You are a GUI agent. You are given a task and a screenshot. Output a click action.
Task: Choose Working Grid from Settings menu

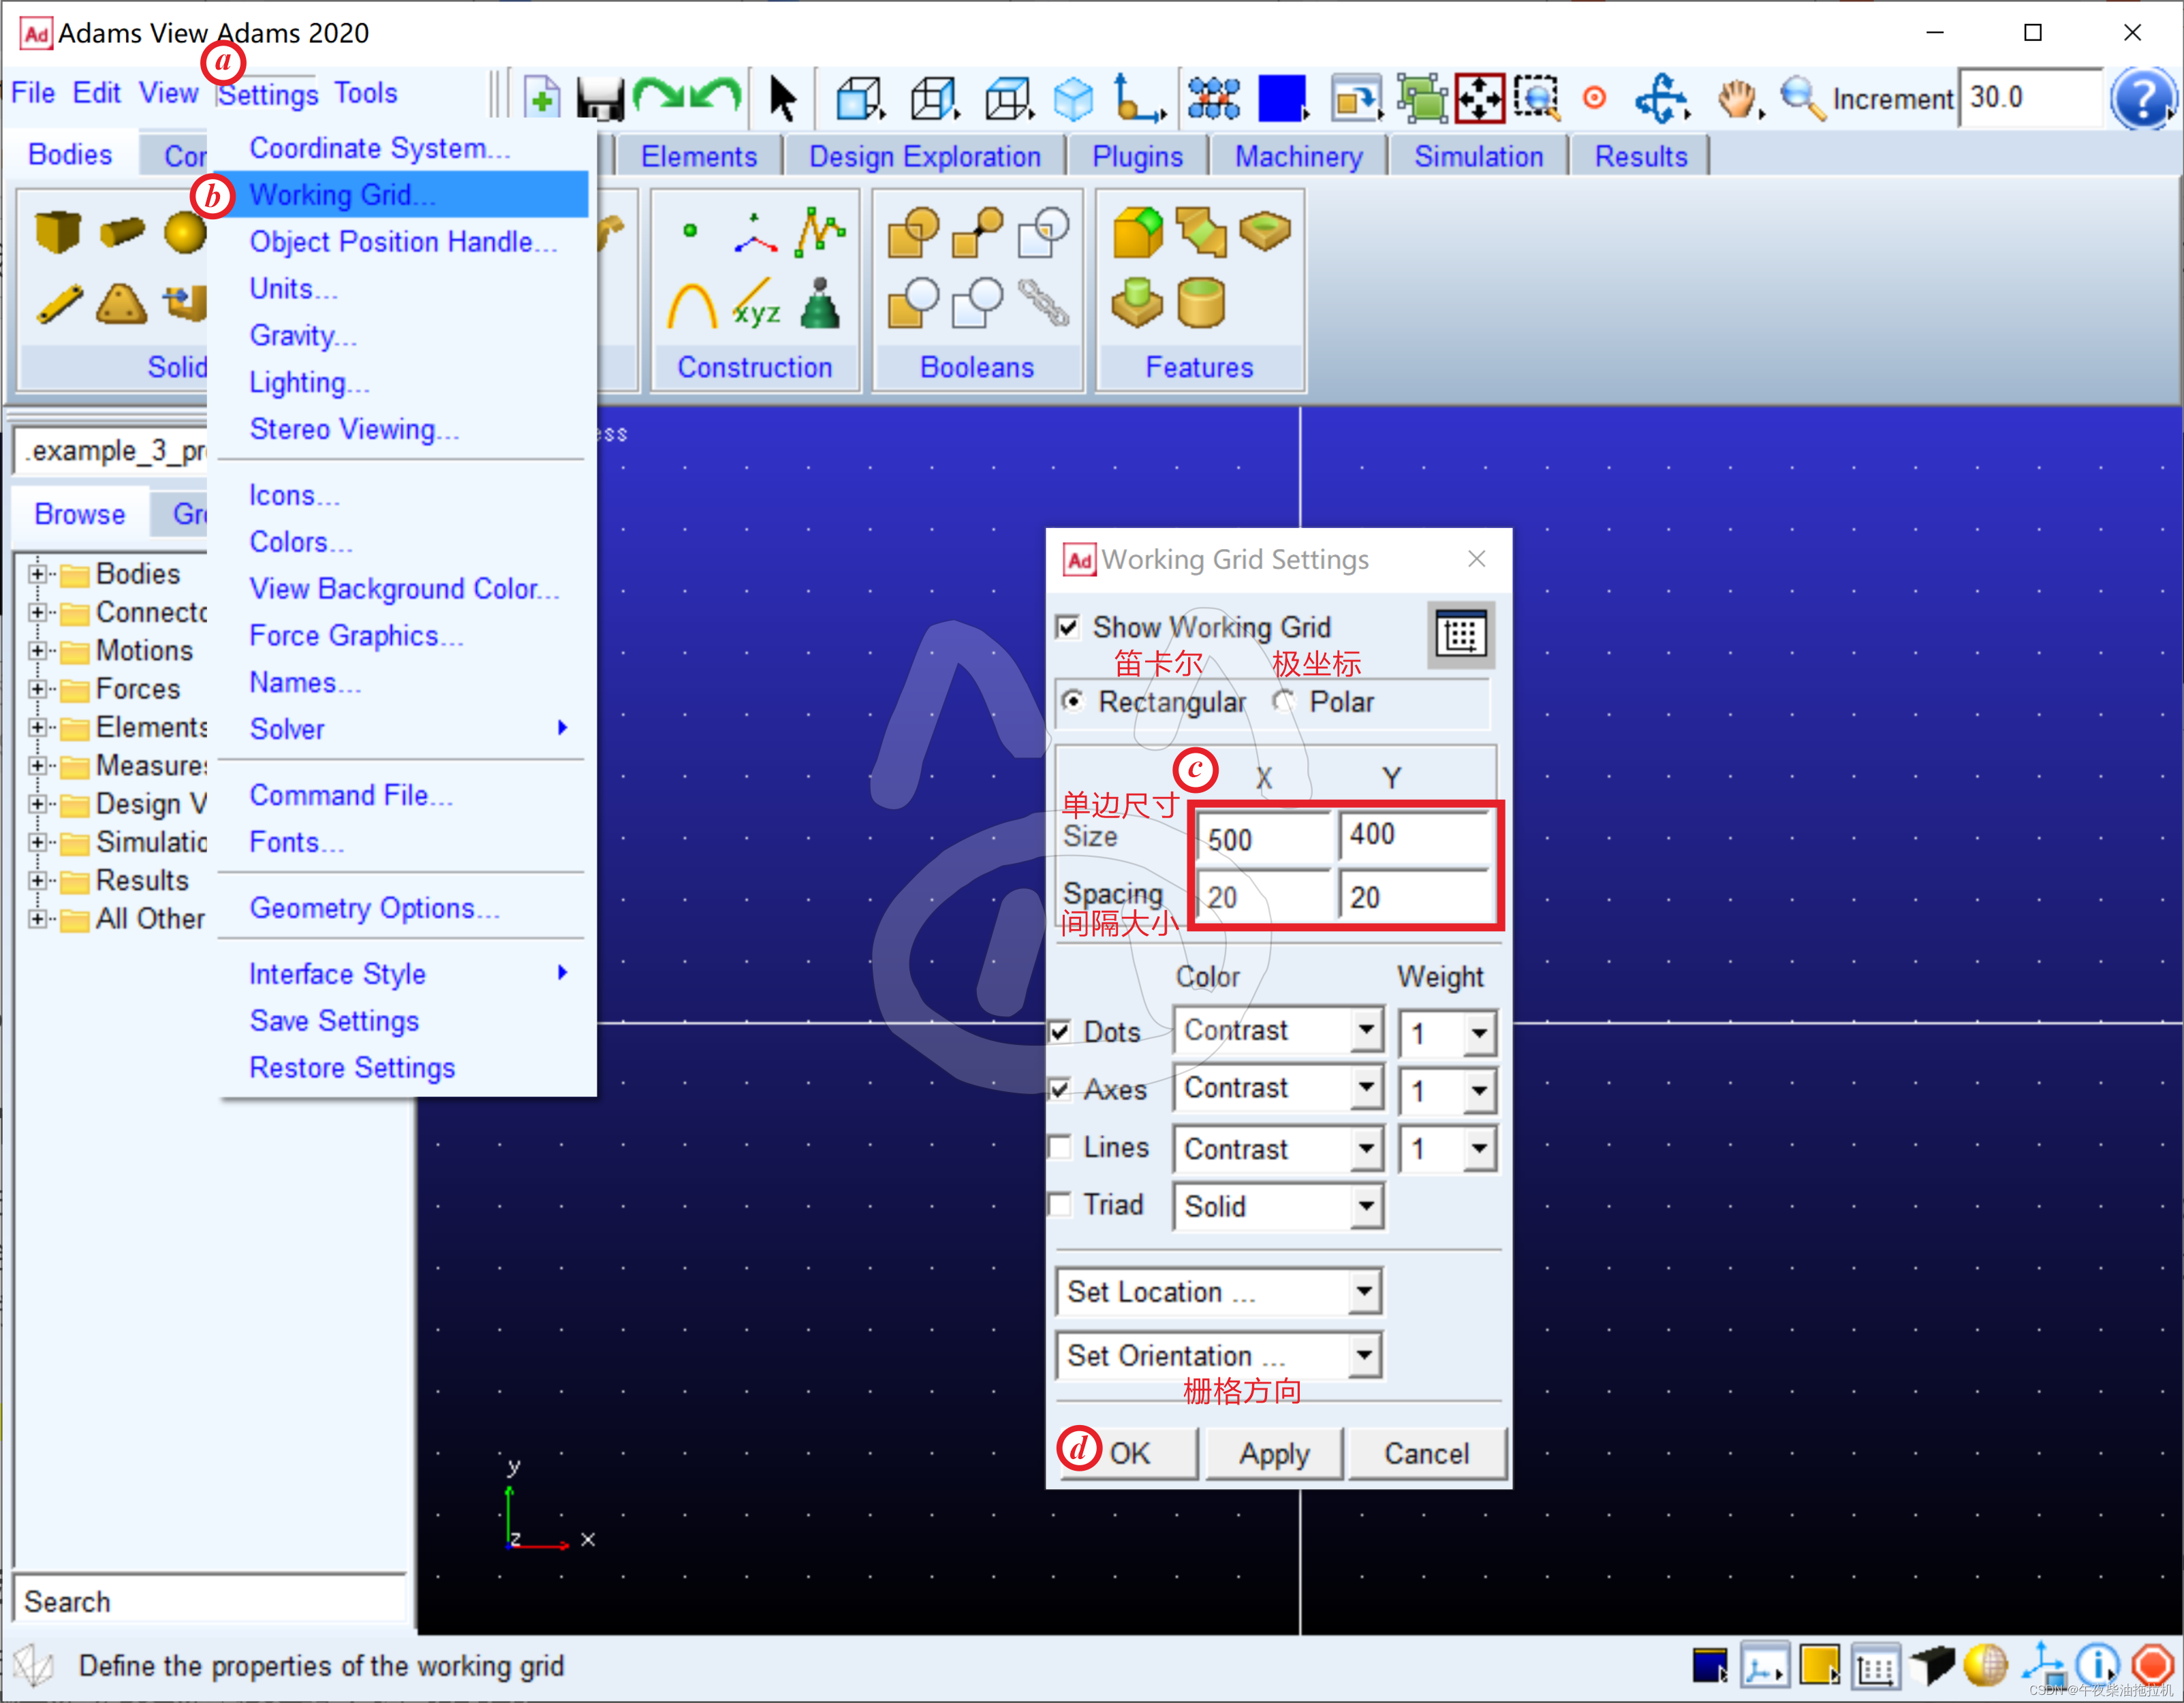pyautogui.click(x=402, y=194)
